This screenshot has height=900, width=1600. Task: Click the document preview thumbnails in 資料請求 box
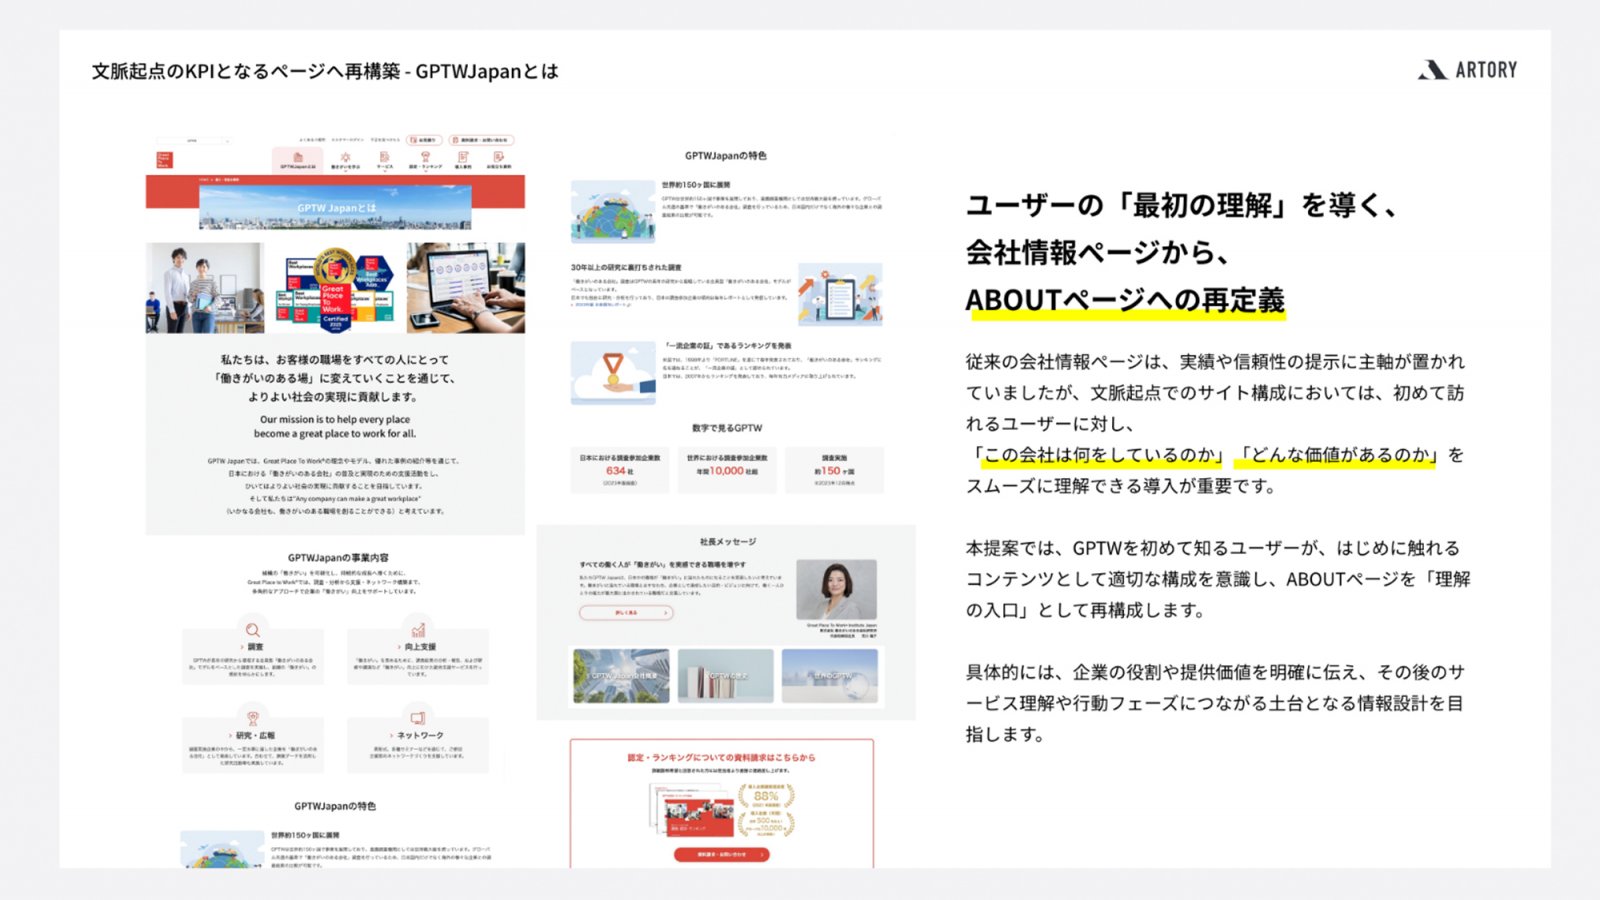[689, 810]
